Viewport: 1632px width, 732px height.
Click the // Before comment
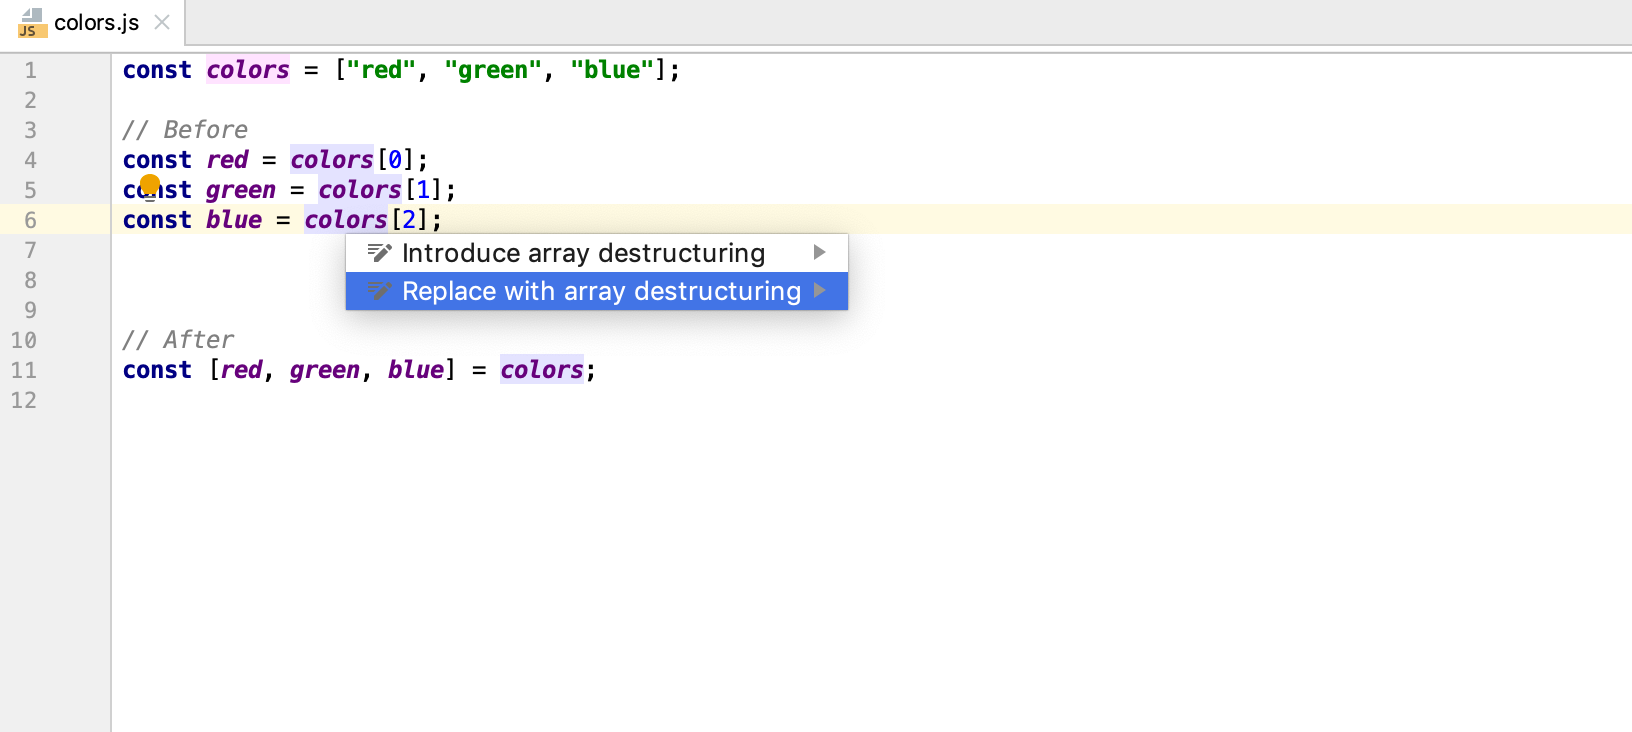pos(185,130)
